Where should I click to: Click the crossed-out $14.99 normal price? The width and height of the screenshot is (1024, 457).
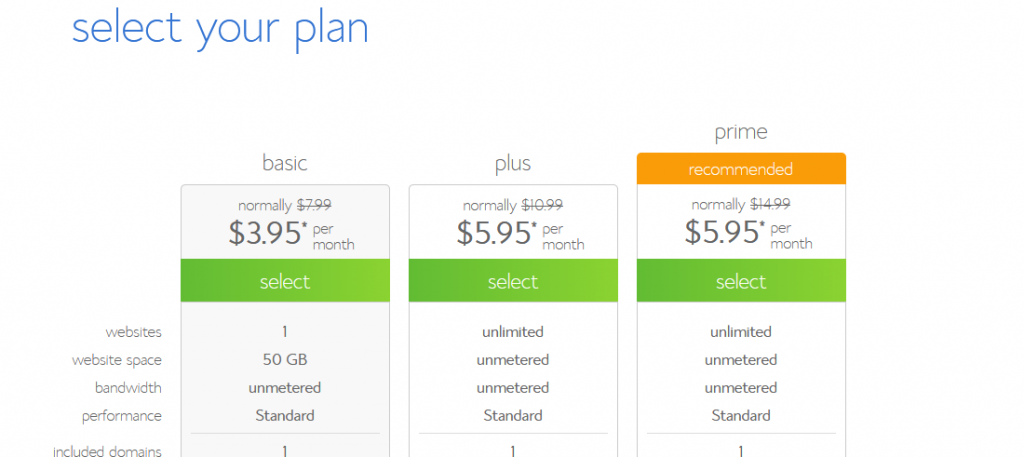(x=770, y=205)
